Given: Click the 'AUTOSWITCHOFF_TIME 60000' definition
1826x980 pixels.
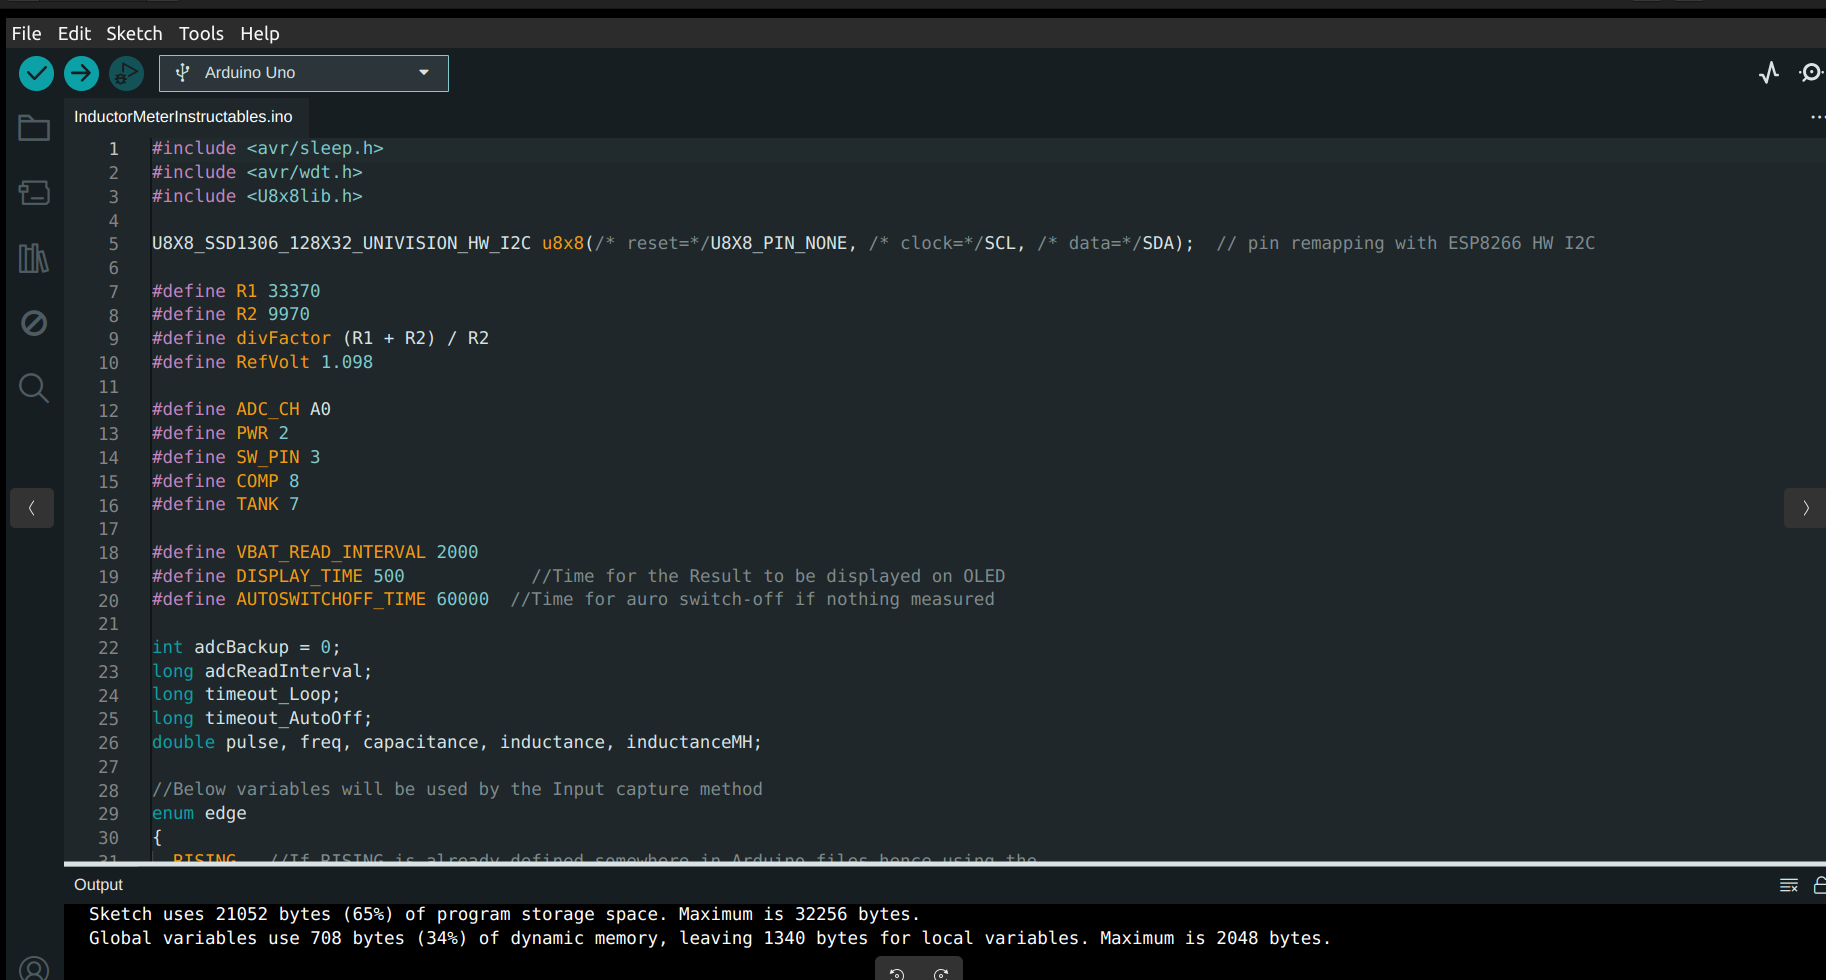Looking at the screenshot, I should click(362, 599).
